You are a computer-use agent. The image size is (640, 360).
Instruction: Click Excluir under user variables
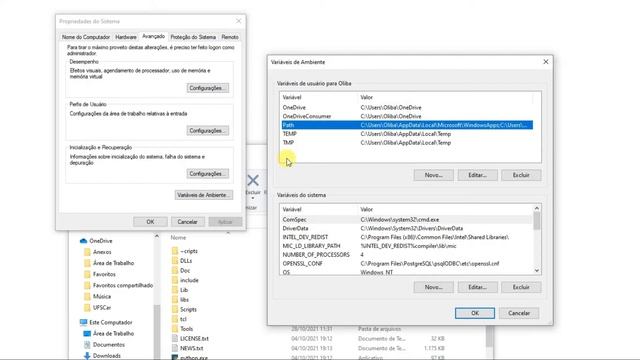click(x=521, y=175)
